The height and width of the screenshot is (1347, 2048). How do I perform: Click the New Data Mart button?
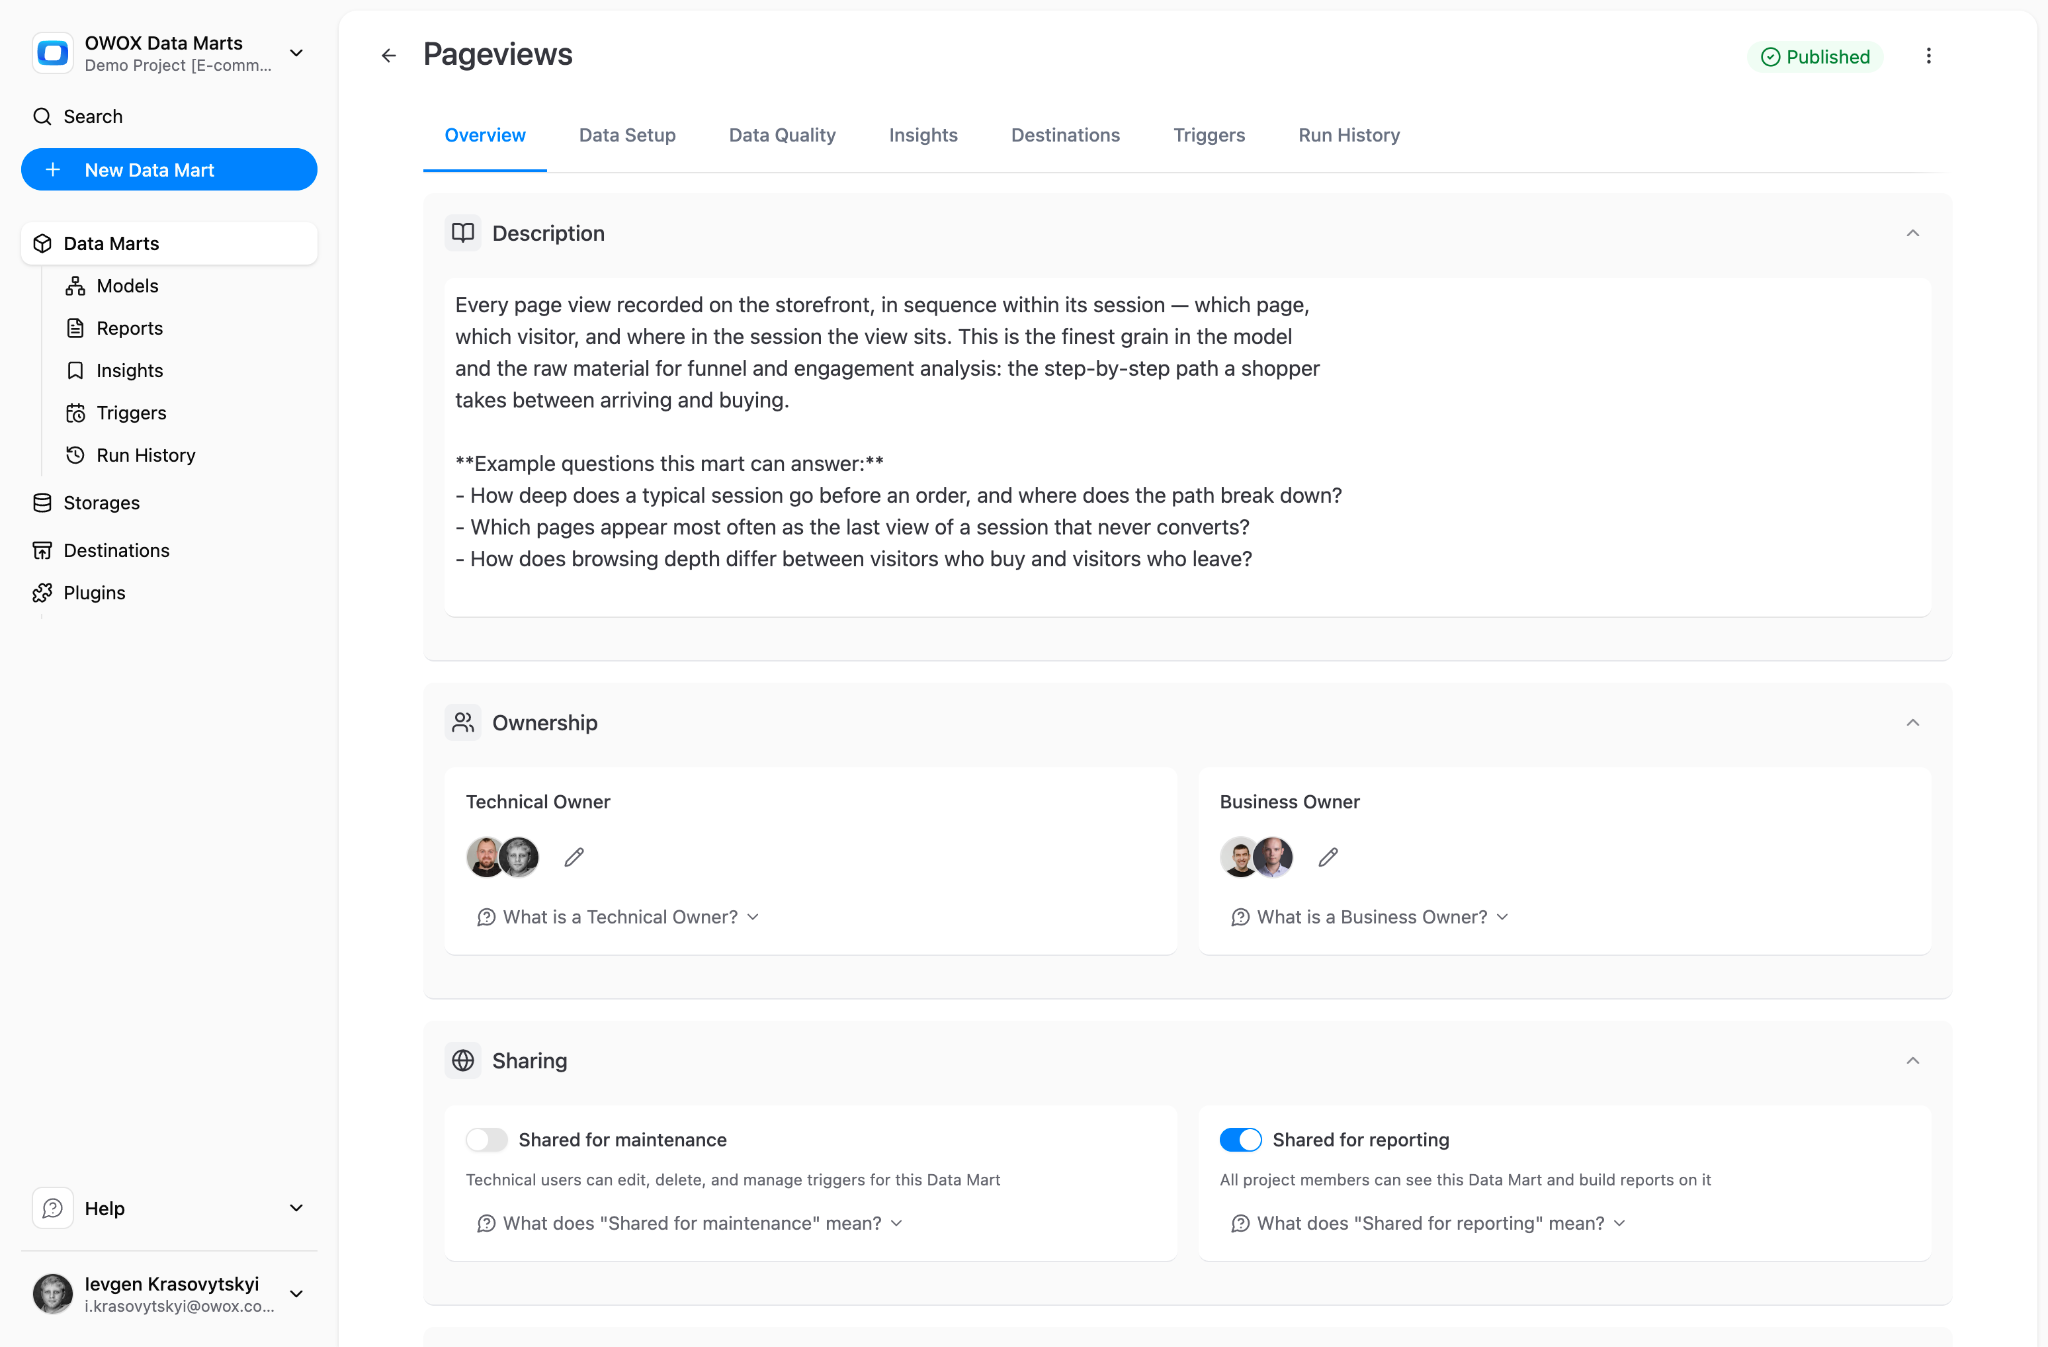pos(169,170)
